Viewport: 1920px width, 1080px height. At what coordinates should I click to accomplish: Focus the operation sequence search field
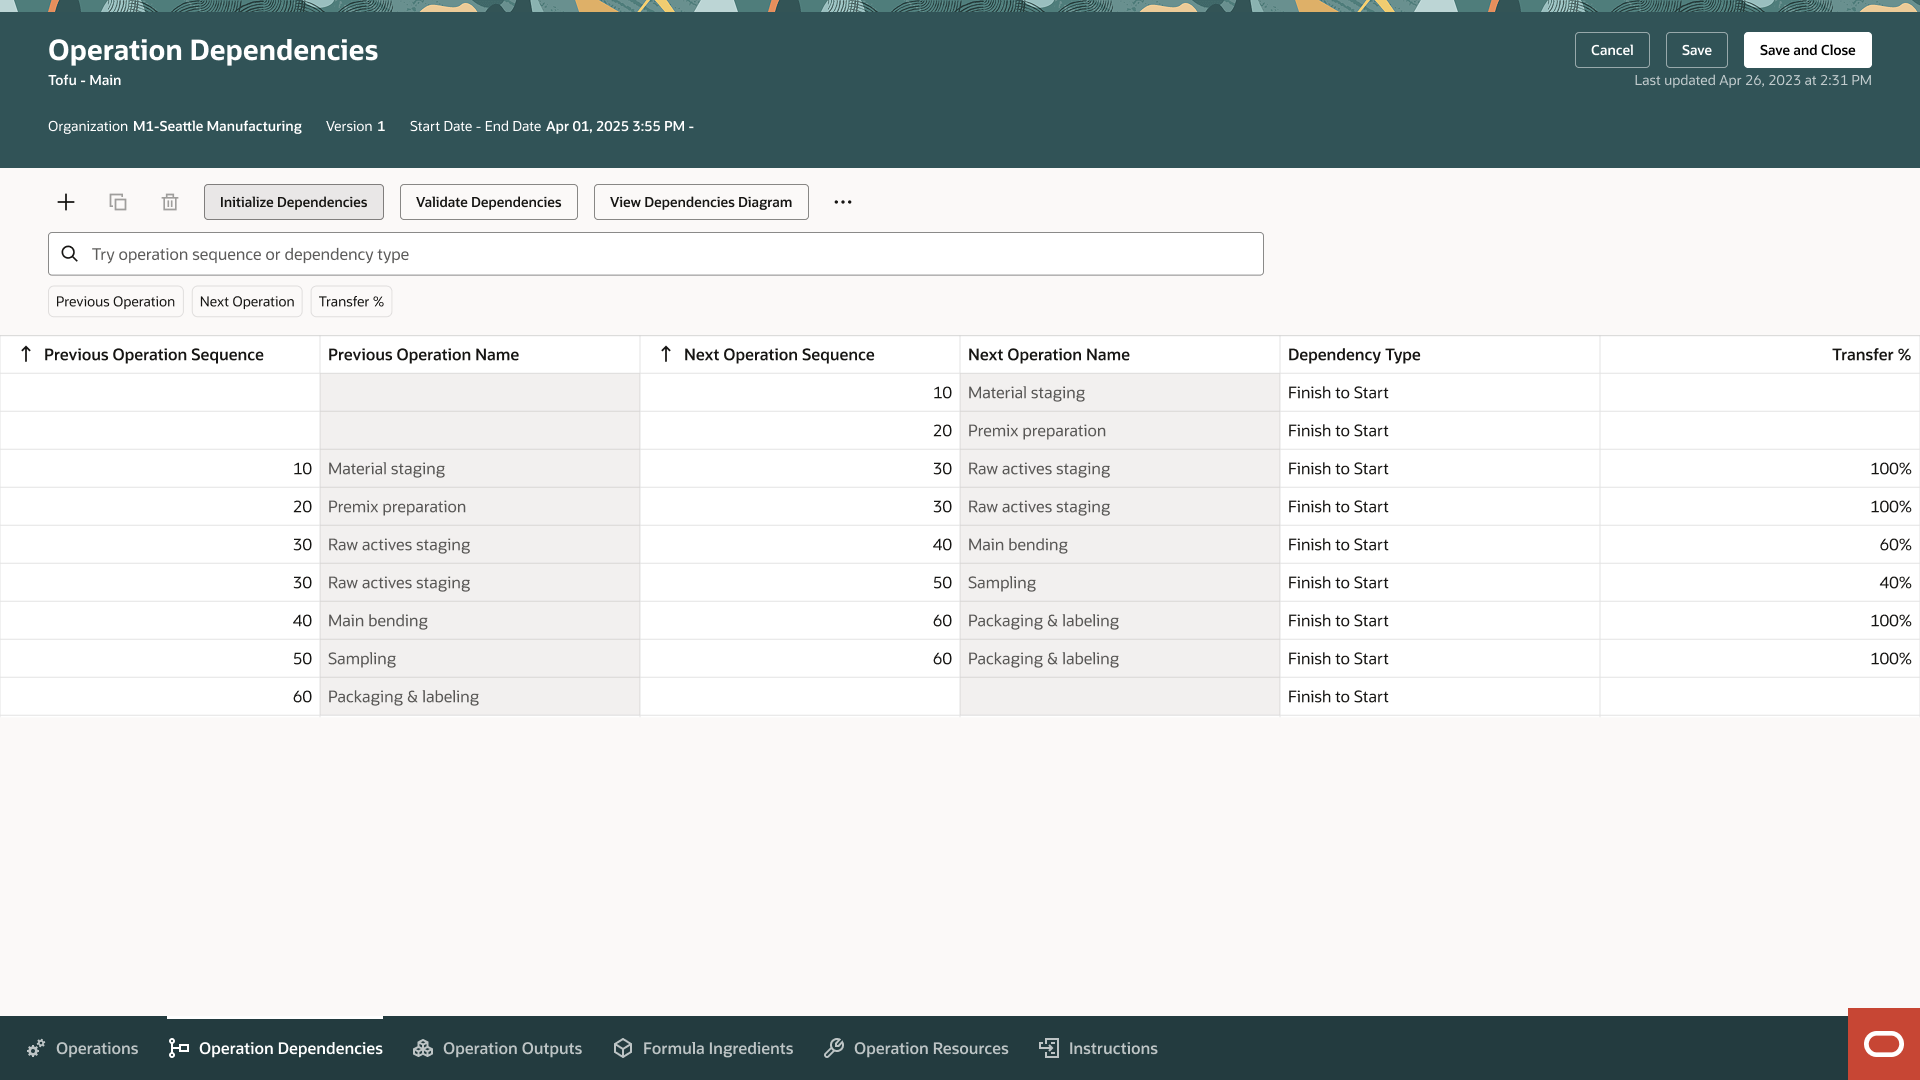pos(656,254)
